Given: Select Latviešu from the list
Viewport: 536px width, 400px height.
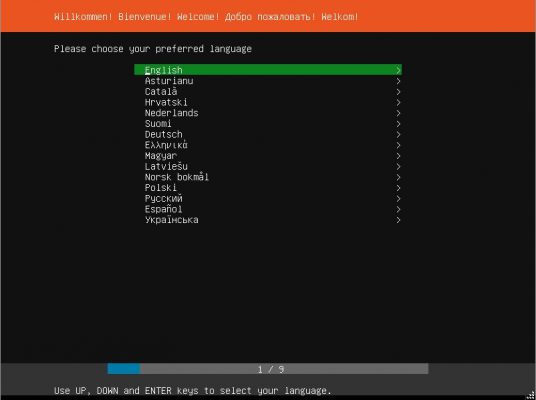Looking at the screenshot, I should (x=268, y=166).
